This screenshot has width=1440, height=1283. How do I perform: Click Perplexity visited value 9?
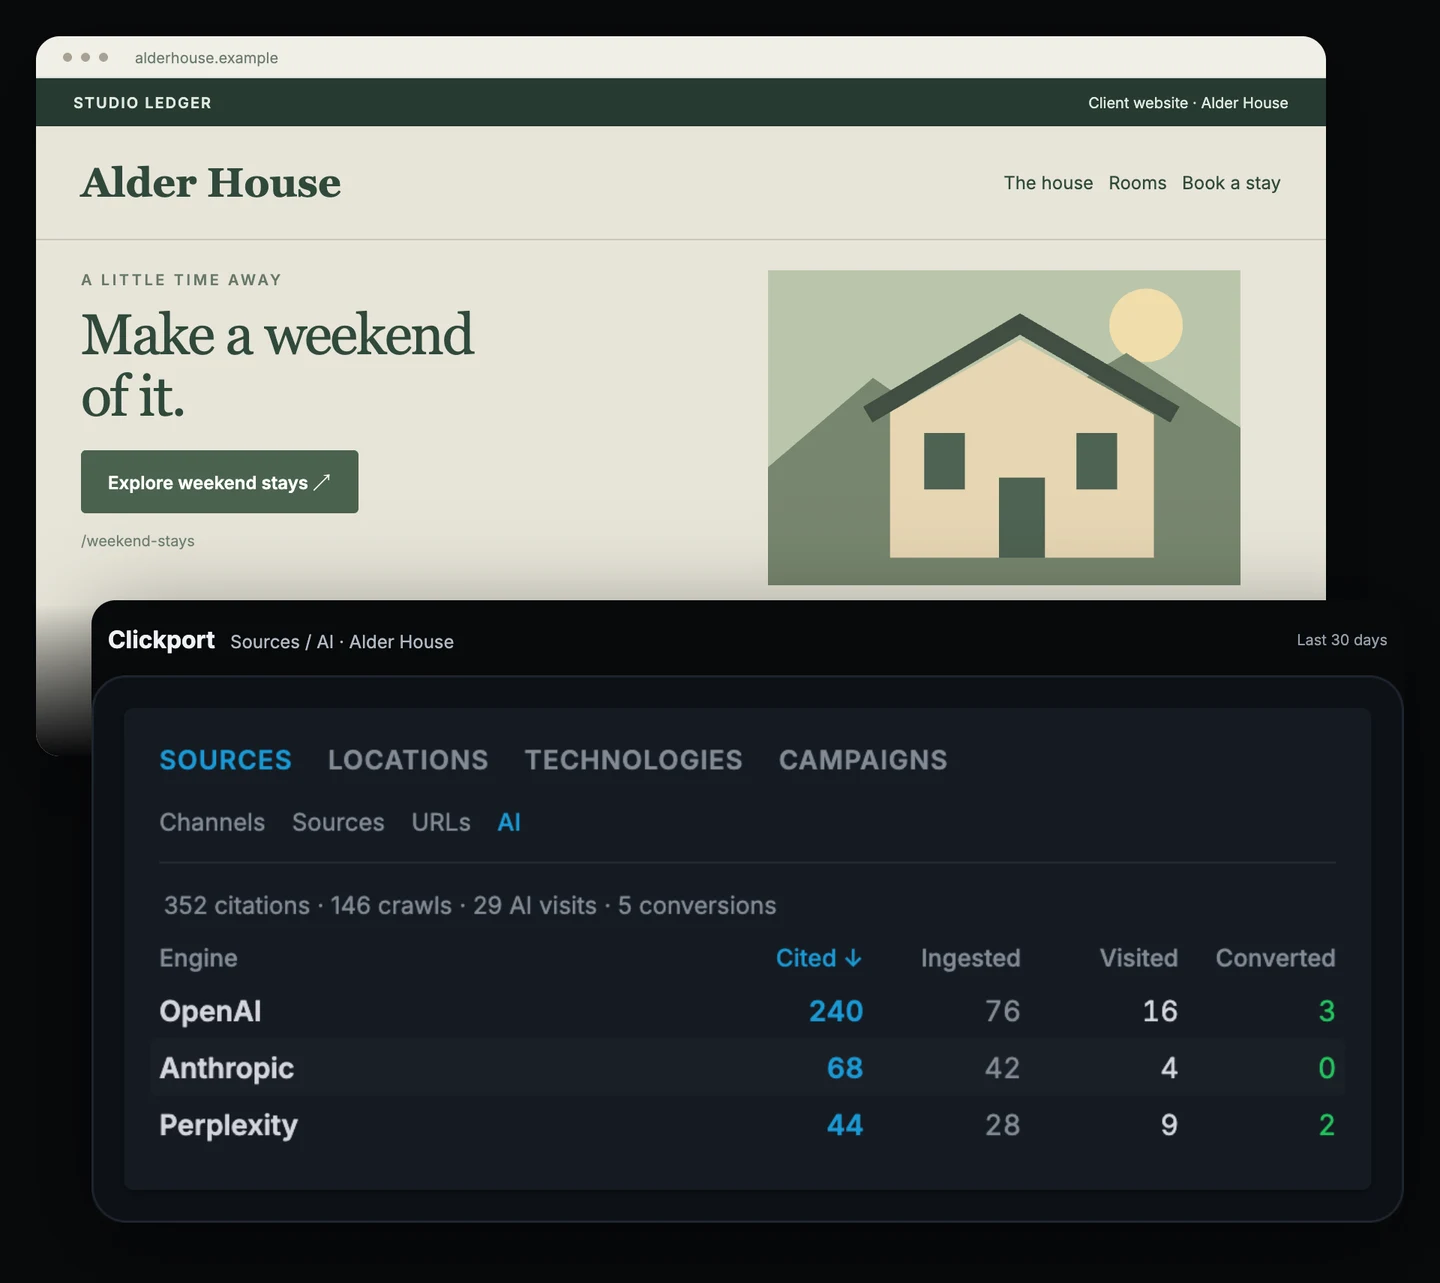[x=1169, y=1125]
